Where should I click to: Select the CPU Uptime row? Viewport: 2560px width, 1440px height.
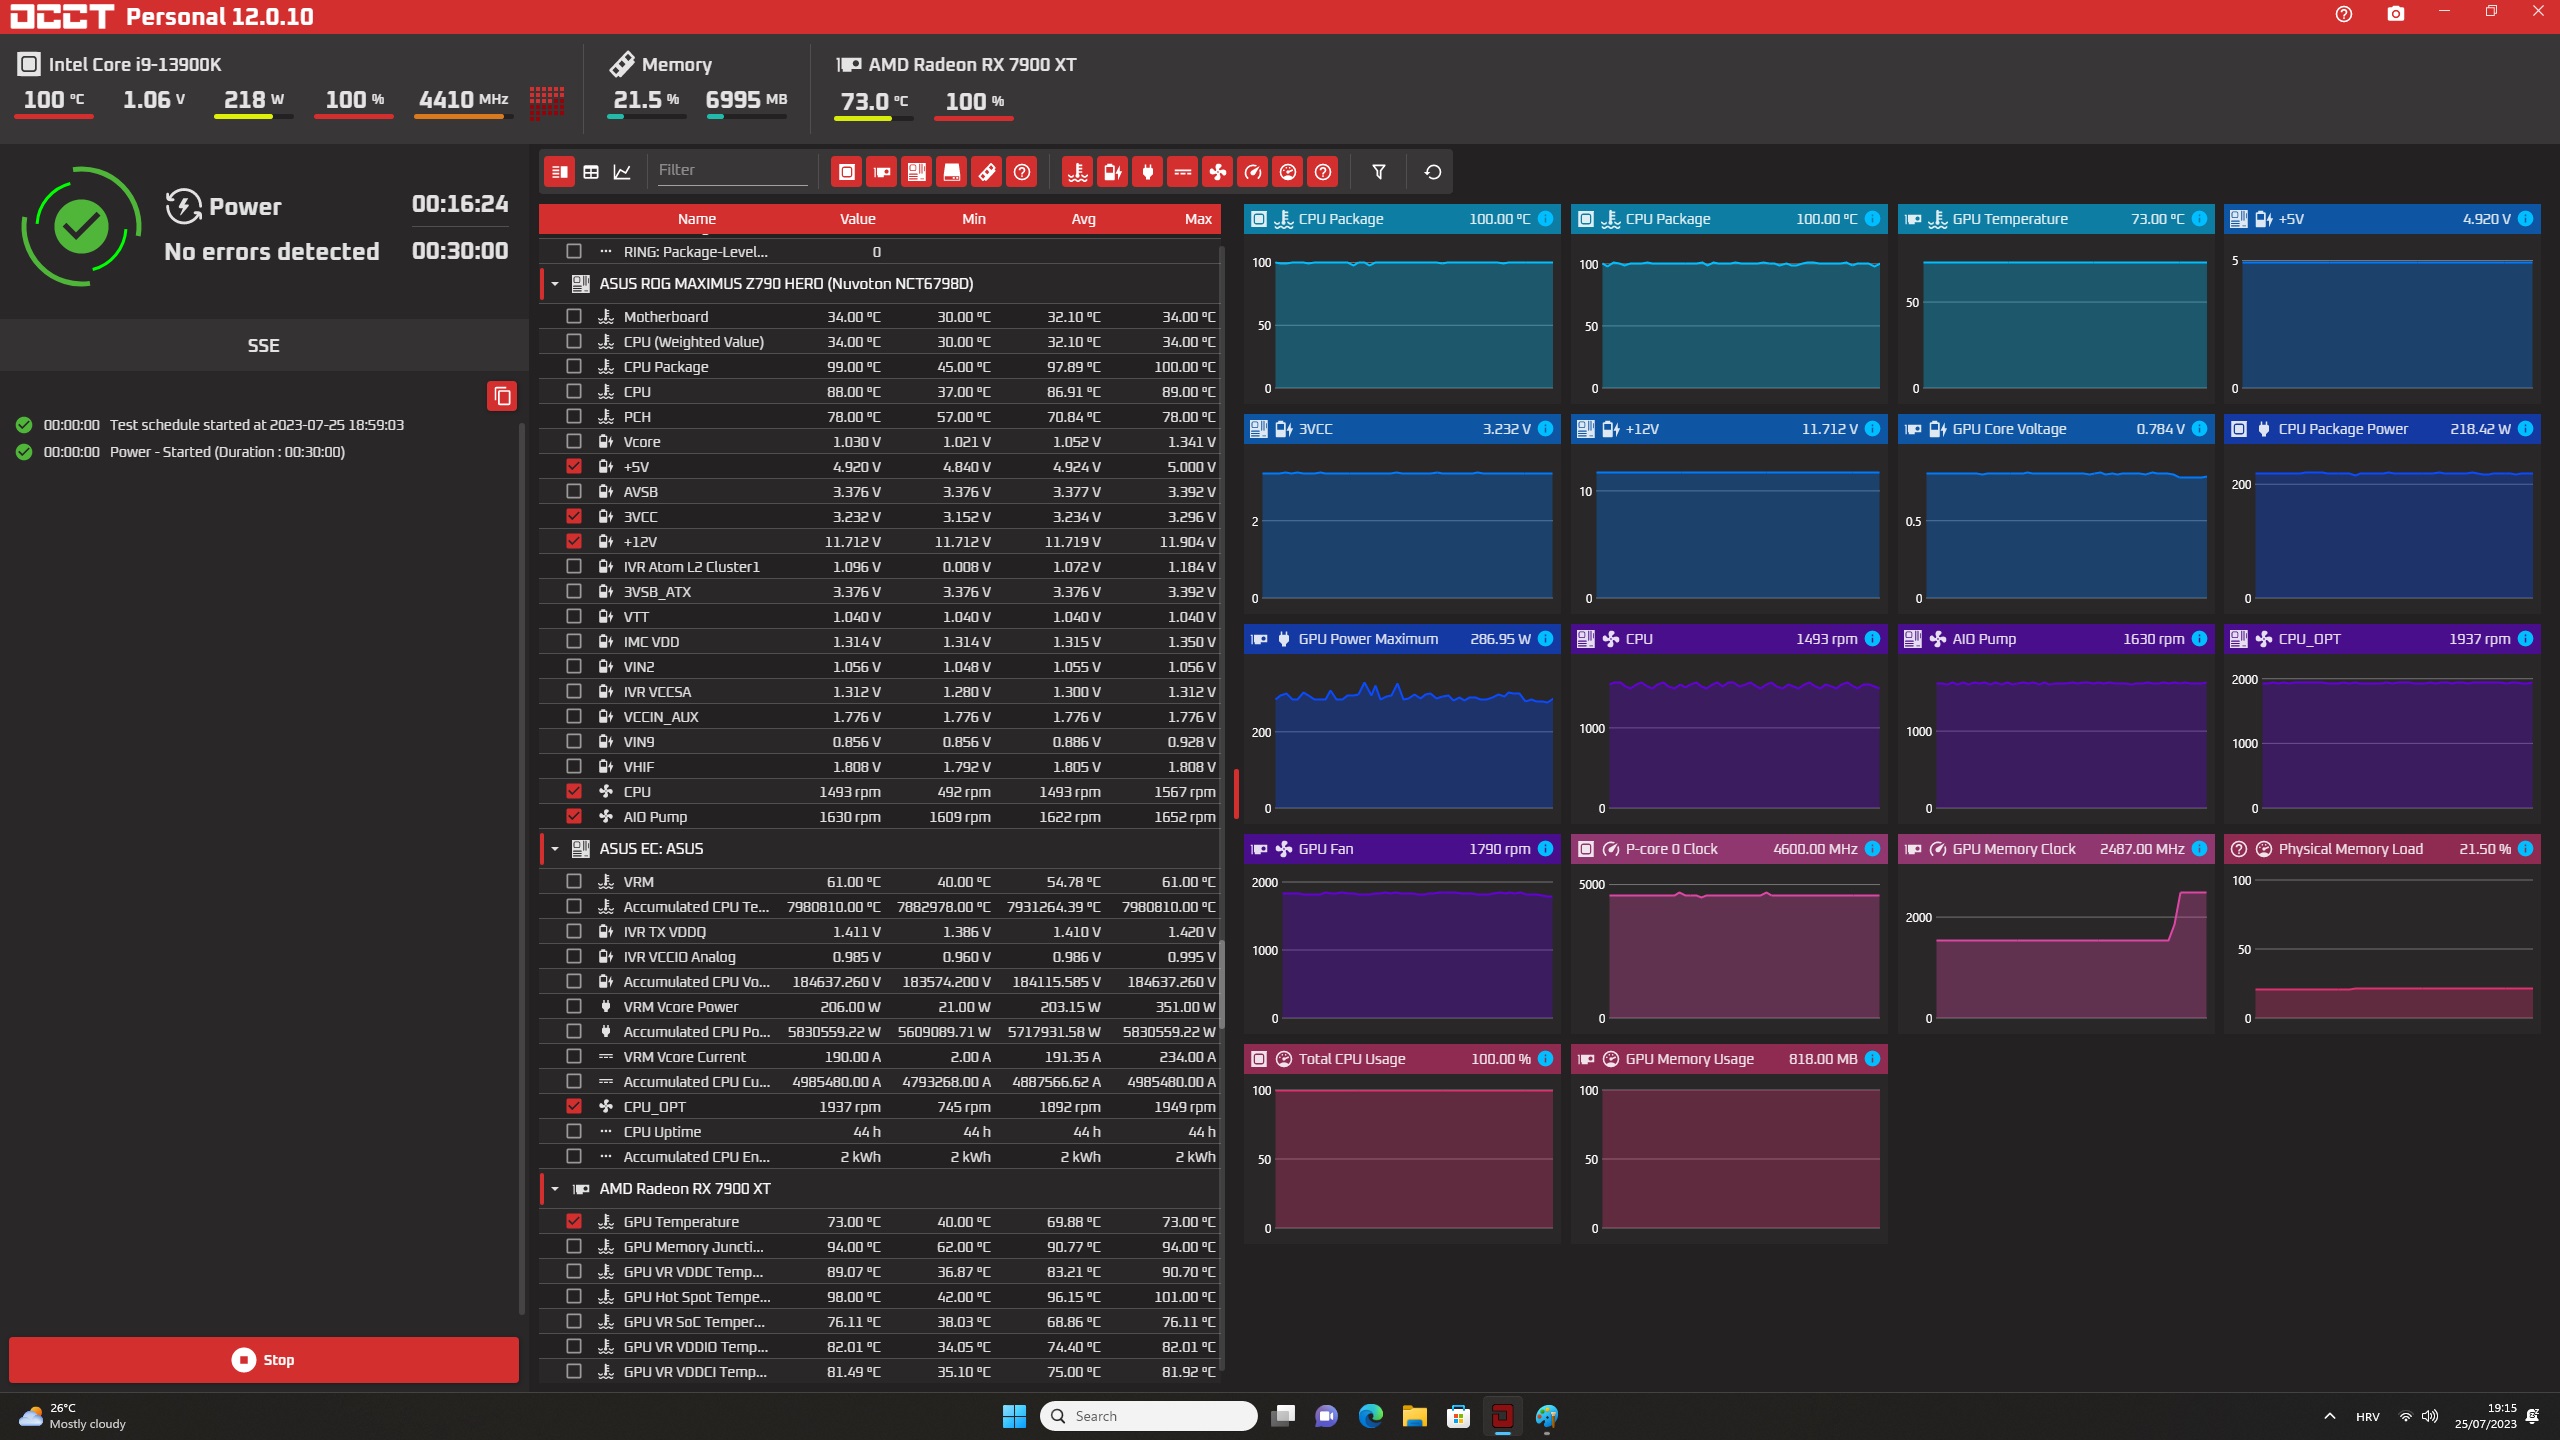[x=880, y=1131]
